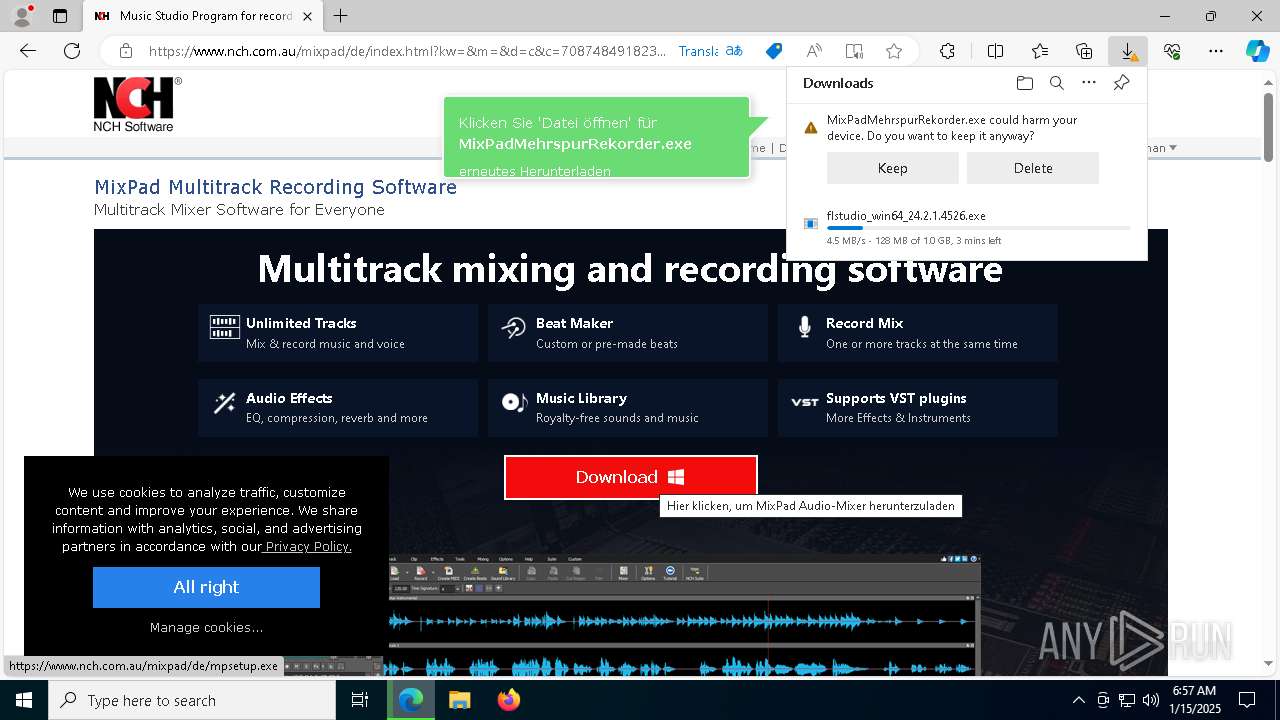The height and width of the screenshot is (720, 1280).
Task: Open the Windows Start menu
Action: click(24, 700)
